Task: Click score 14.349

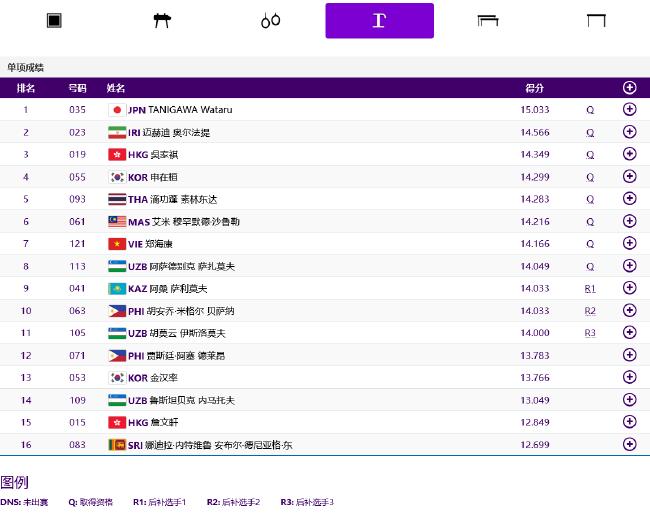Action: (x=535, y=155)
